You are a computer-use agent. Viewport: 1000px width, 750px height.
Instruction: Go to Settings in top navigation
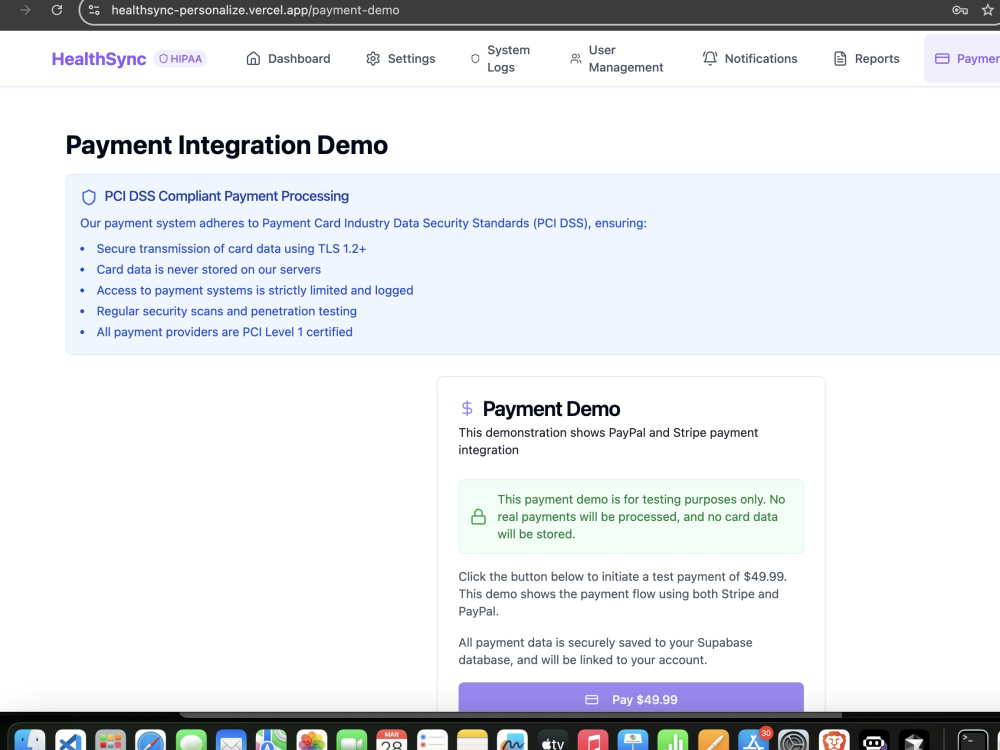(x=401, y=59)
